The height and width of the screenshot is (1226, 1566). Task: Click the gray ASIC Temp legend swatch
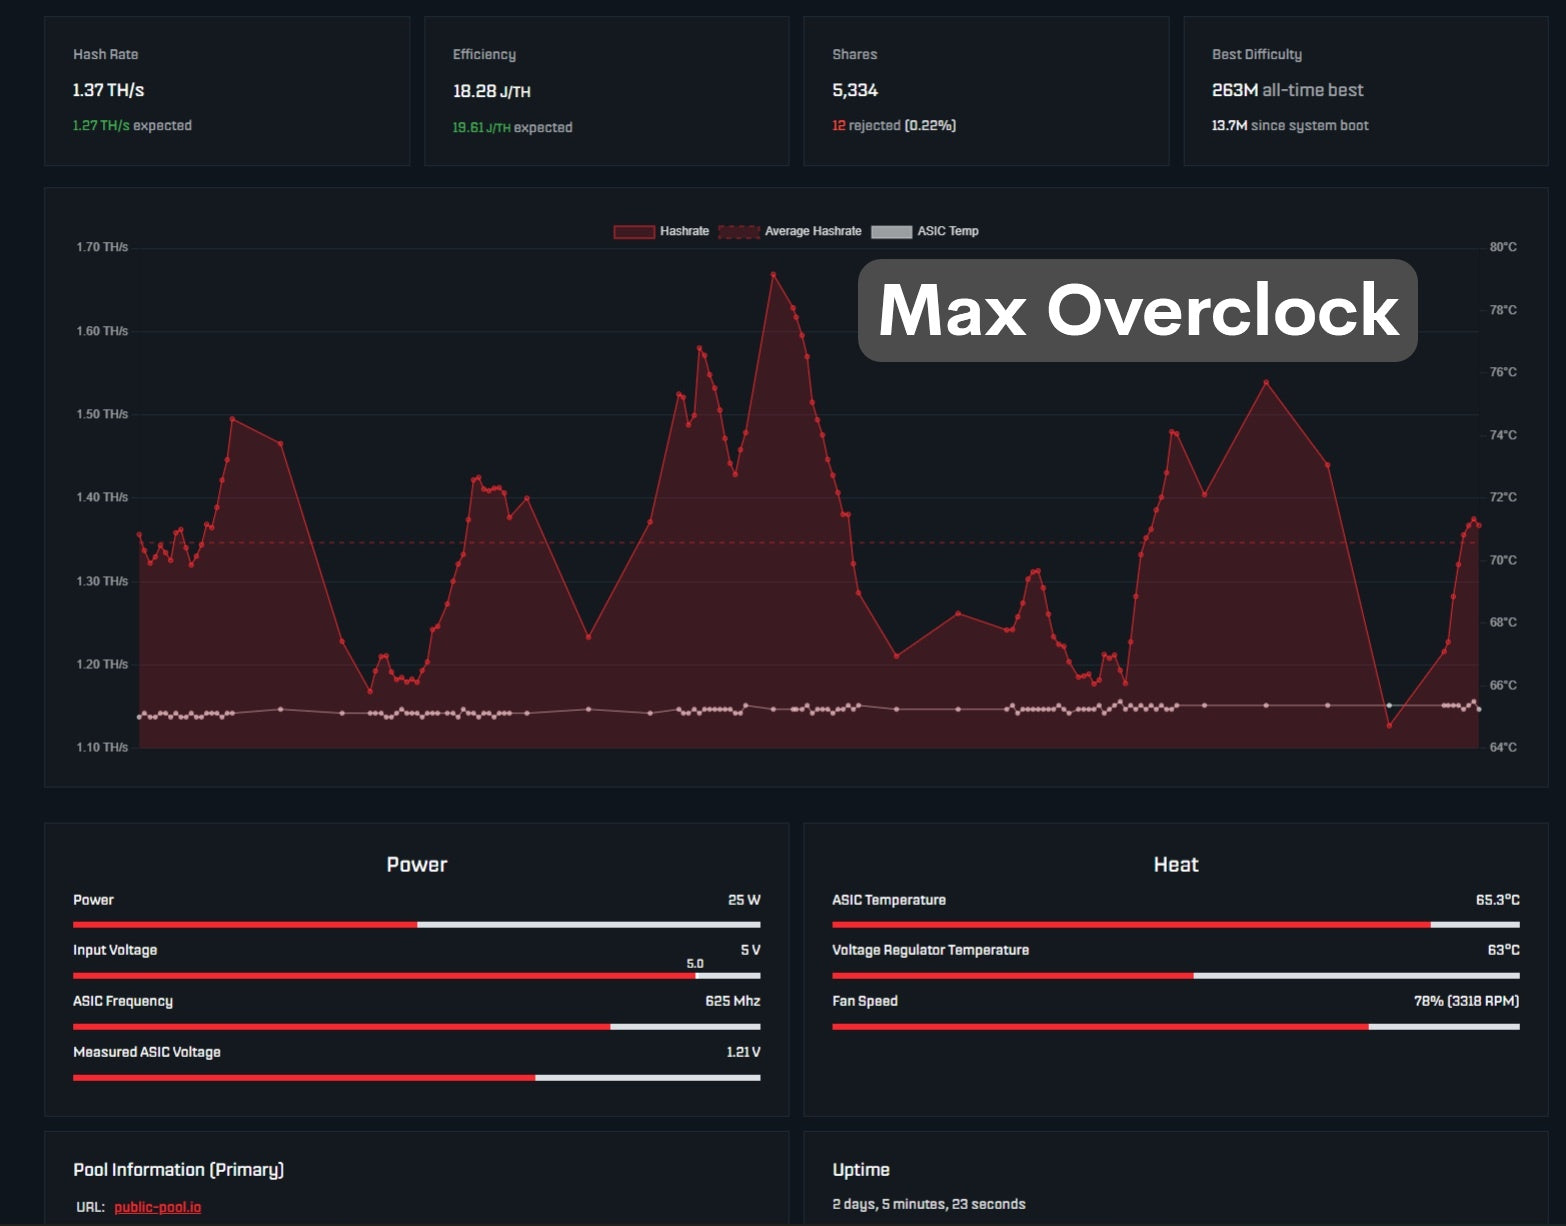(x=891, y=231)
